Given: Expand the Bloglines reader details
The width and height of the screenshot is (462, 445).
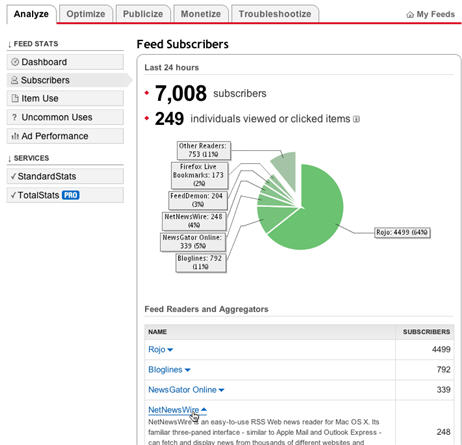Looking at the screenshot, I should tap(169, 370).
